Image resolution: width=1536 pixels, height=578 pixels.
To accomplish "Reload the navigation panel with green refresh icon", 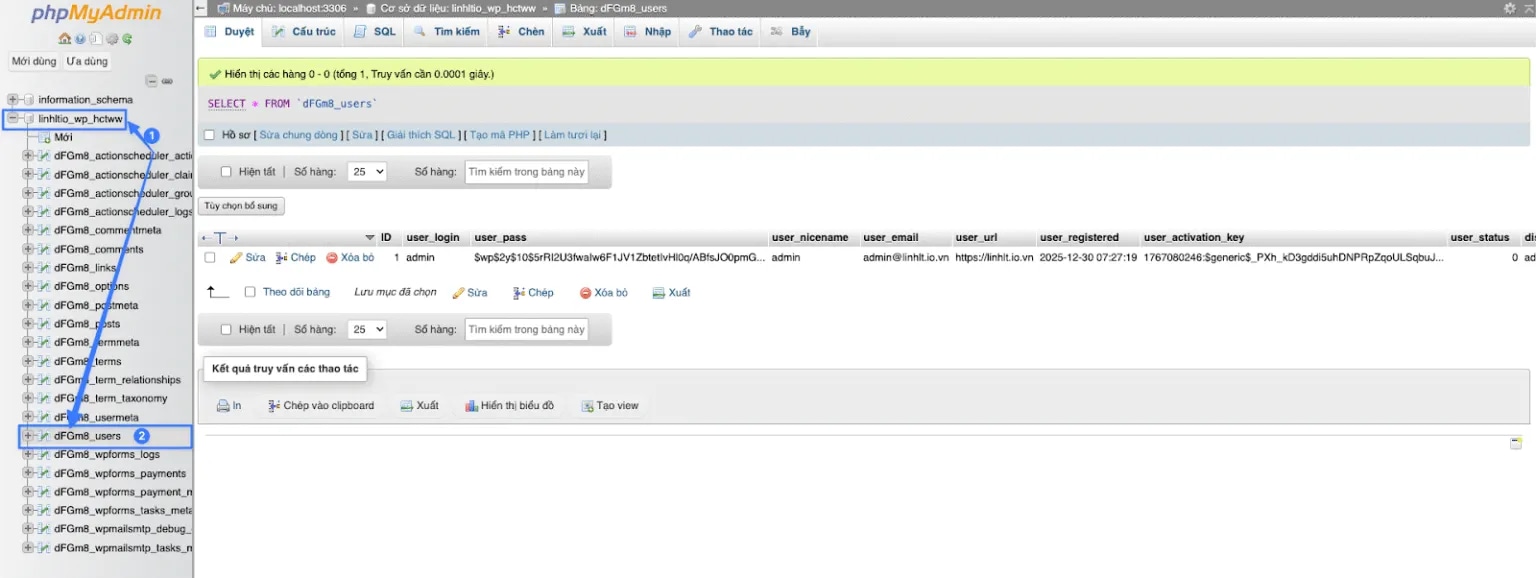I will [128, 39].
